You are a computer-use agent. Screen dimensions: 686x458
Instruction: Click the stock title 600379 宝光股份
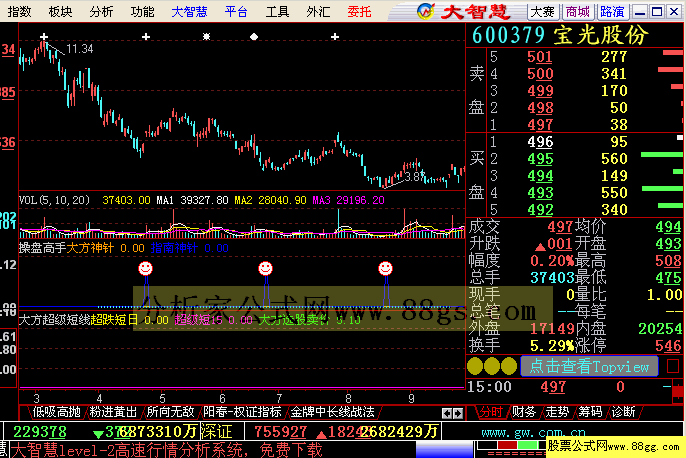[560, 35]
